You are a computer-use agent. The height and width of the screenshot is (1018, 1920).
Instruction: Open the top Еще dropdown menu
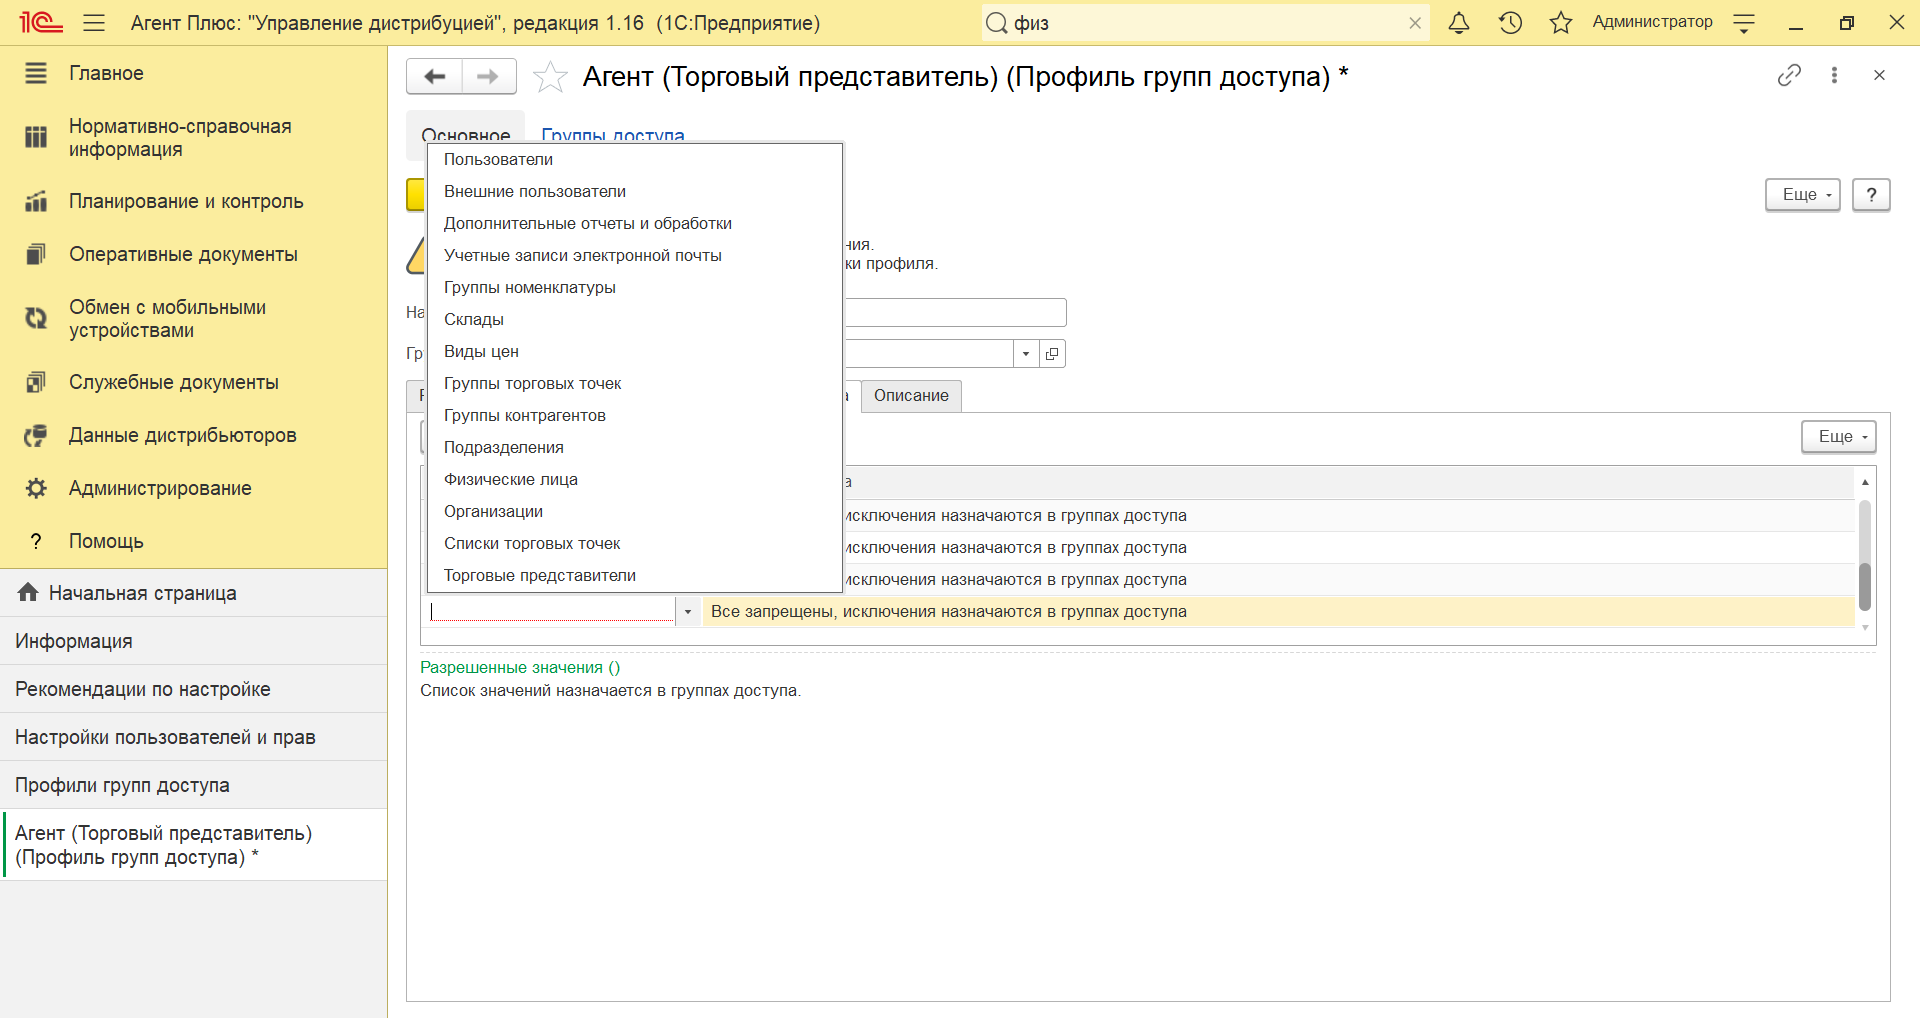(1803, 195)
